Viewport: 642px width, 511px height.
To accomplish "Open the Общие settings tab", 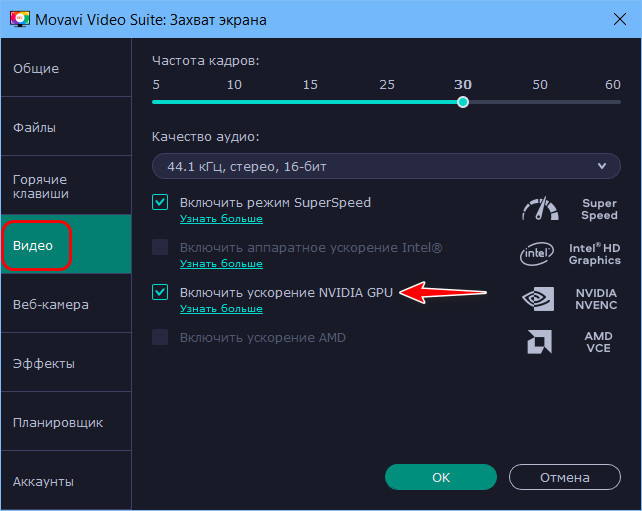I will [x=66, y=68].
